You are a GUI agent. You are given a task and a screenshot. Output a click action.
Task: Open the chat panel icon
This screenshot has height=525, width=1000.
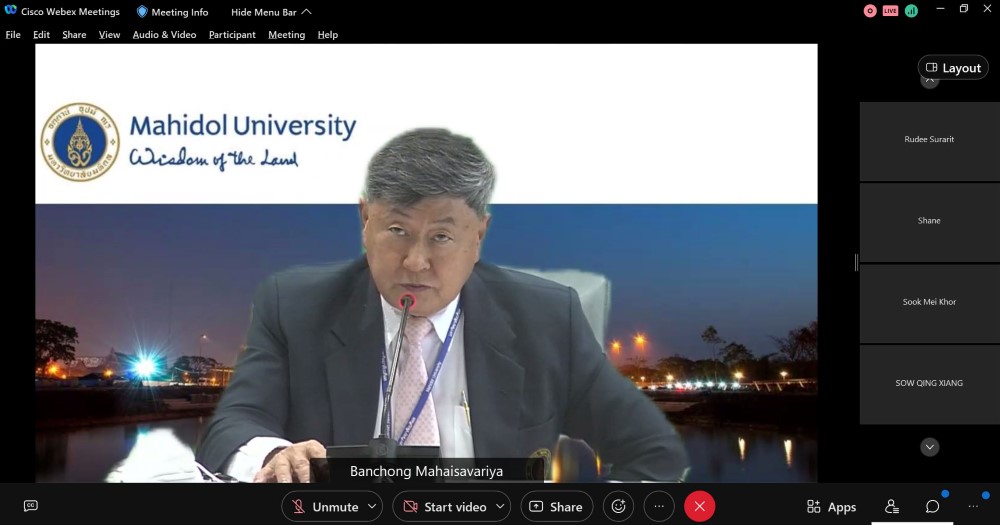tap(932, 507)
